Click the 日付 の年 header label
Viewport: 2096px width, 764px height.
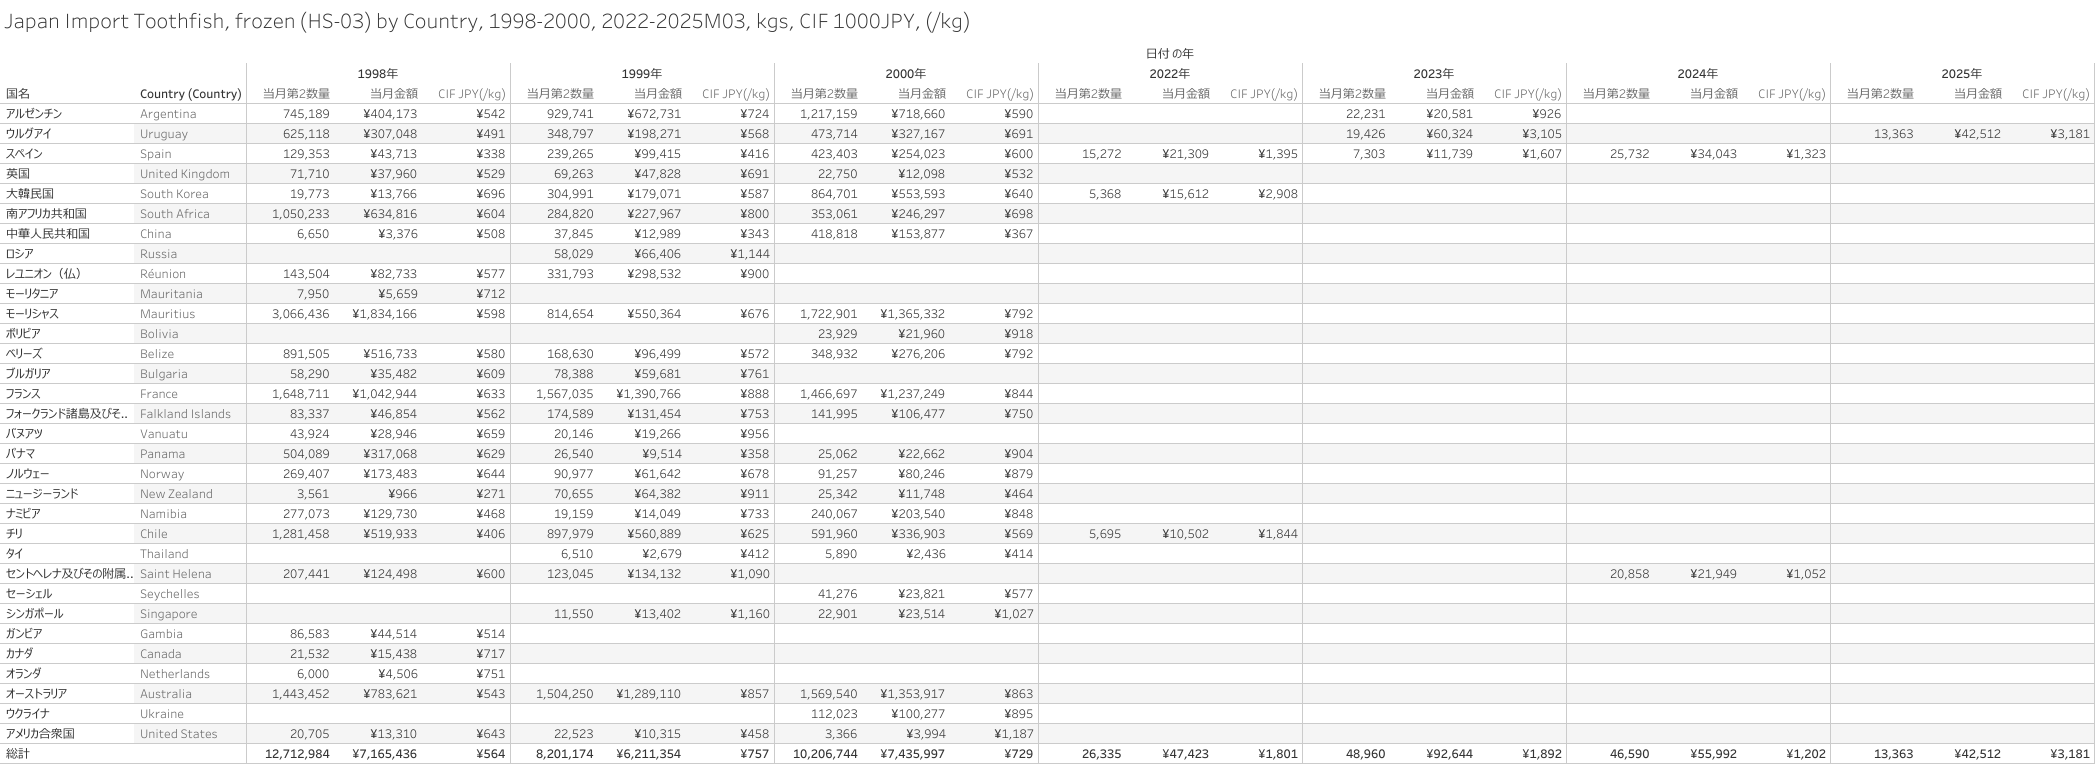click(x=1169, y=54)
